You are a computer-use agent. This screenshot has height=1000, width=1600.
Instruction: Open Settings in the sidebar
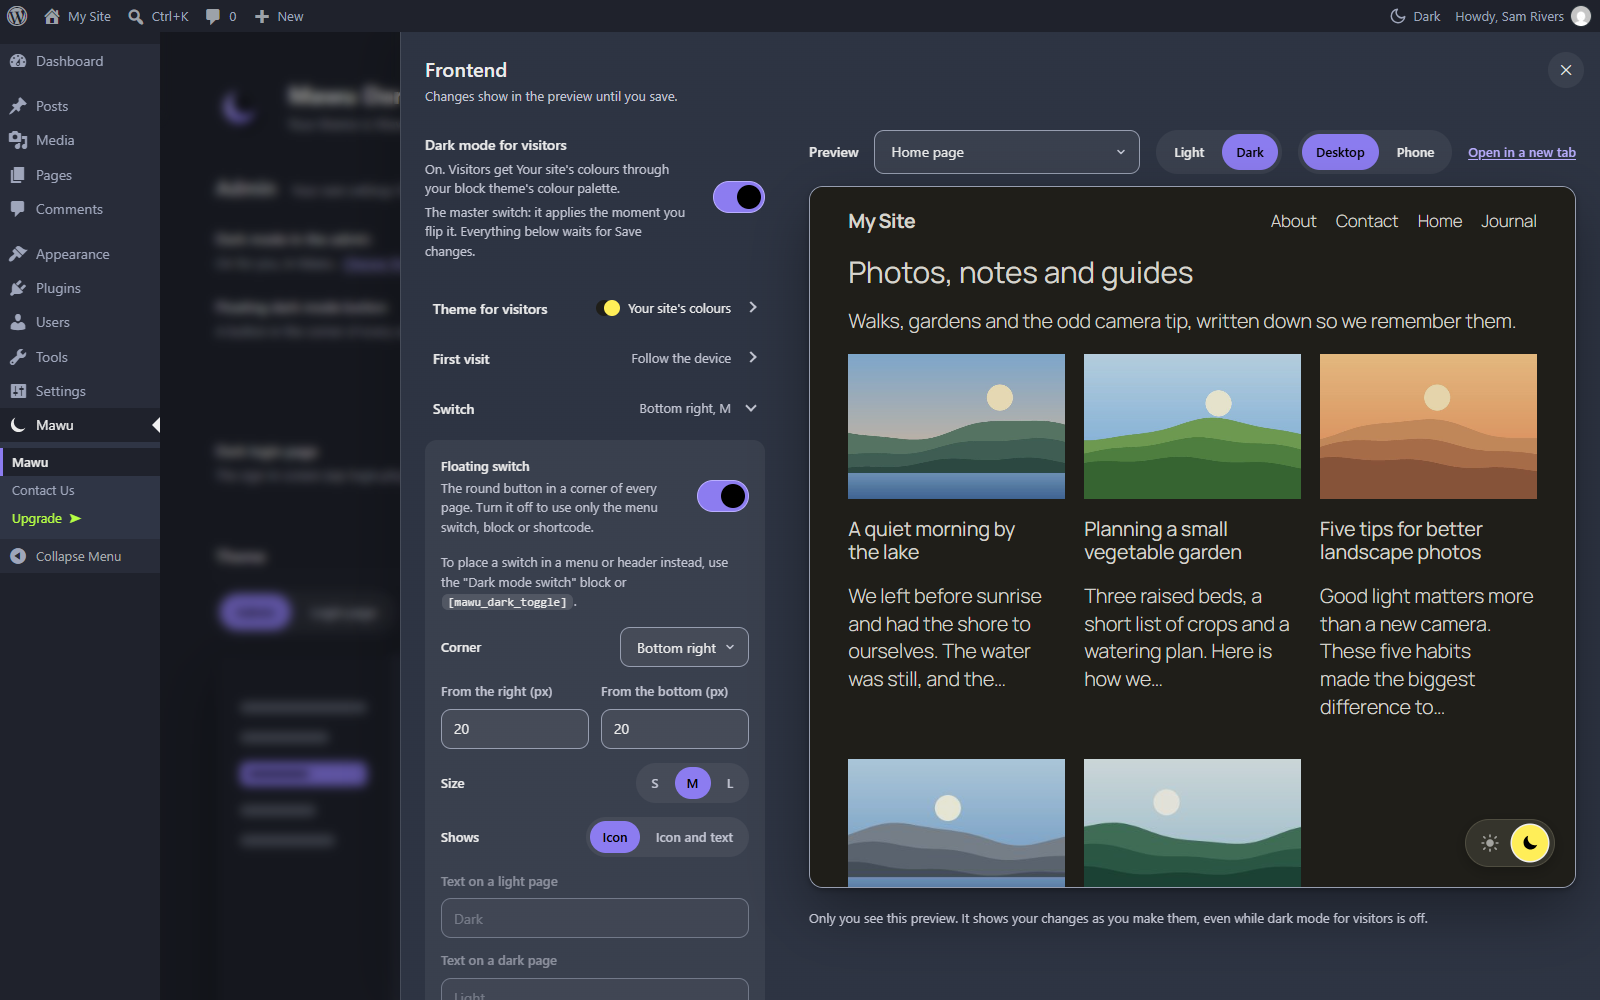coord(80,391)
